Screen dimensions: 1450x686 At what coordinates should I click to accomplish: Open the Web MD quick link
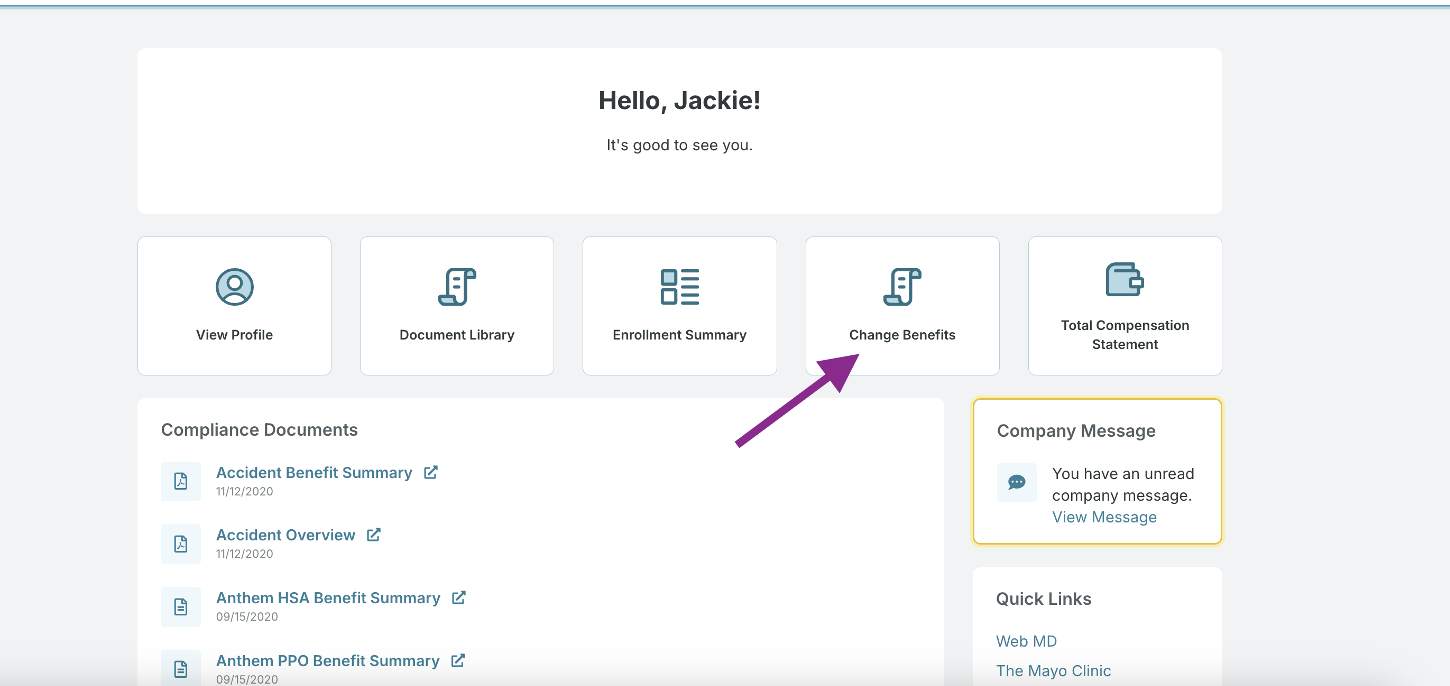[x=1026, y=641]
